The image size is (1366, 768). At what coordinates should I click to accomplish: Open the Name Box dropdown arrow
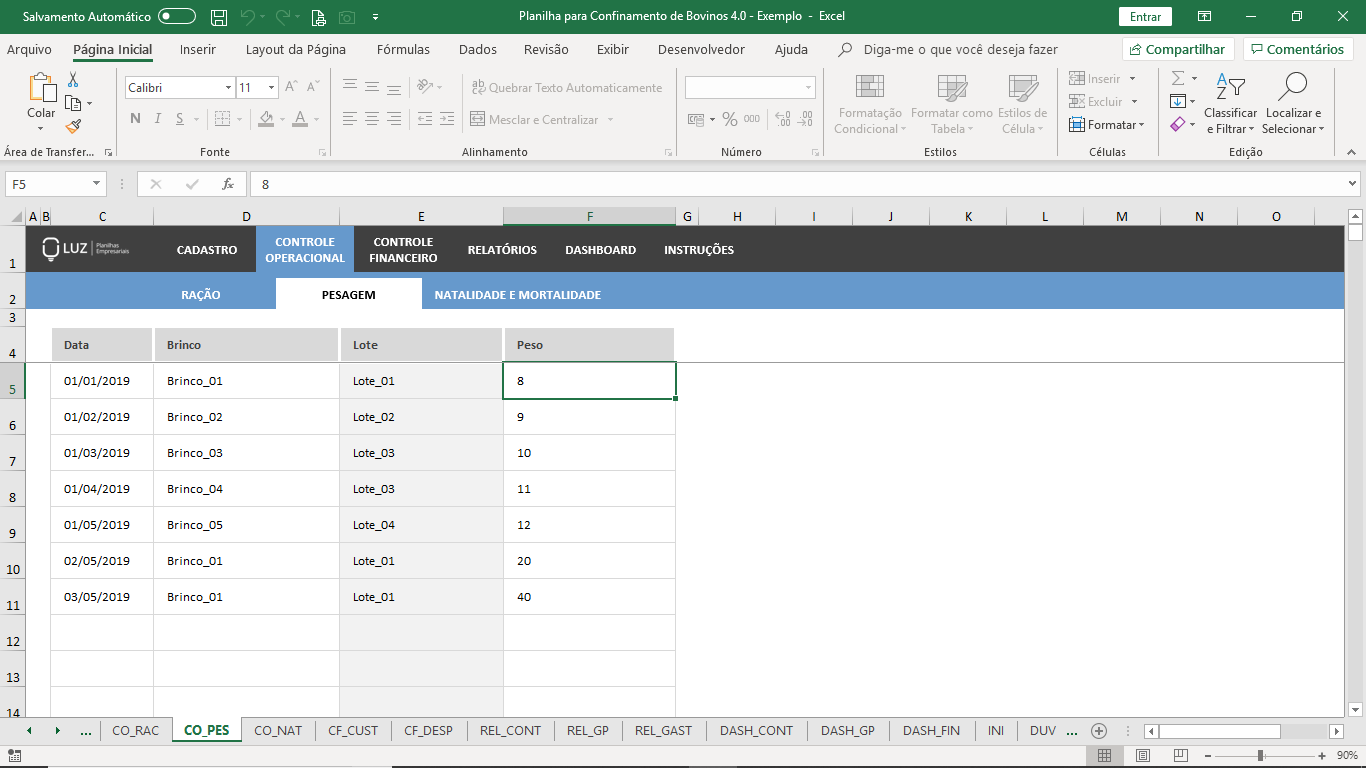click(97, 184)
